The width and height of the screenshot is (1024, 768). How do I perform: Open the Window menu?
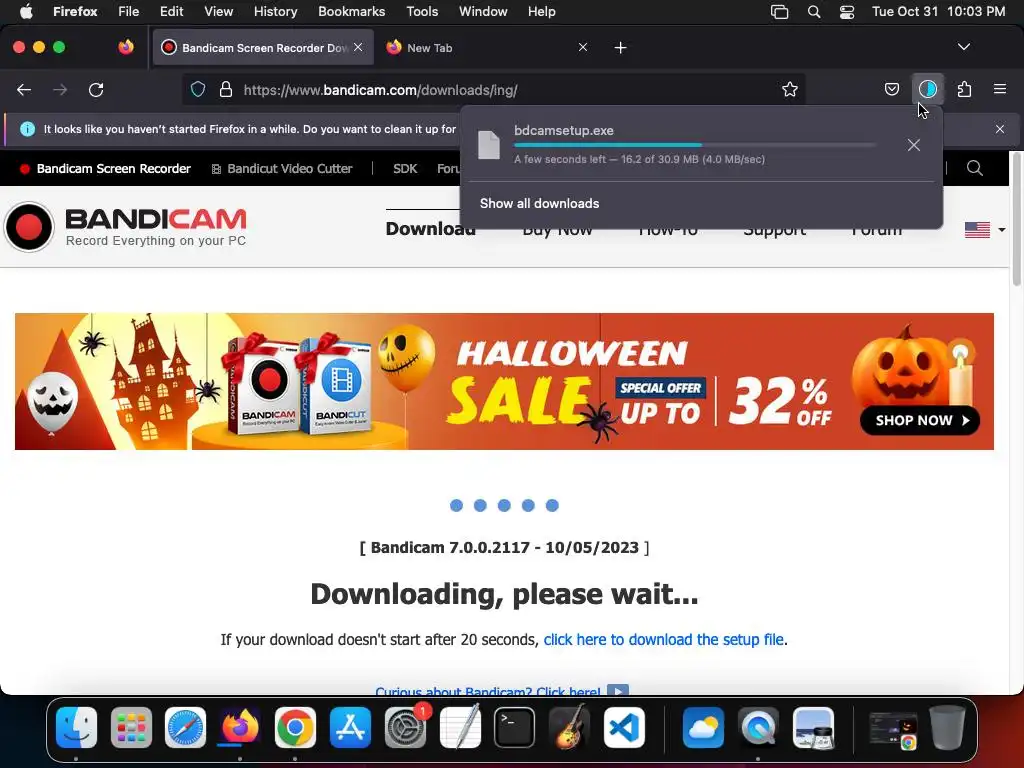[x=483, y=12]
